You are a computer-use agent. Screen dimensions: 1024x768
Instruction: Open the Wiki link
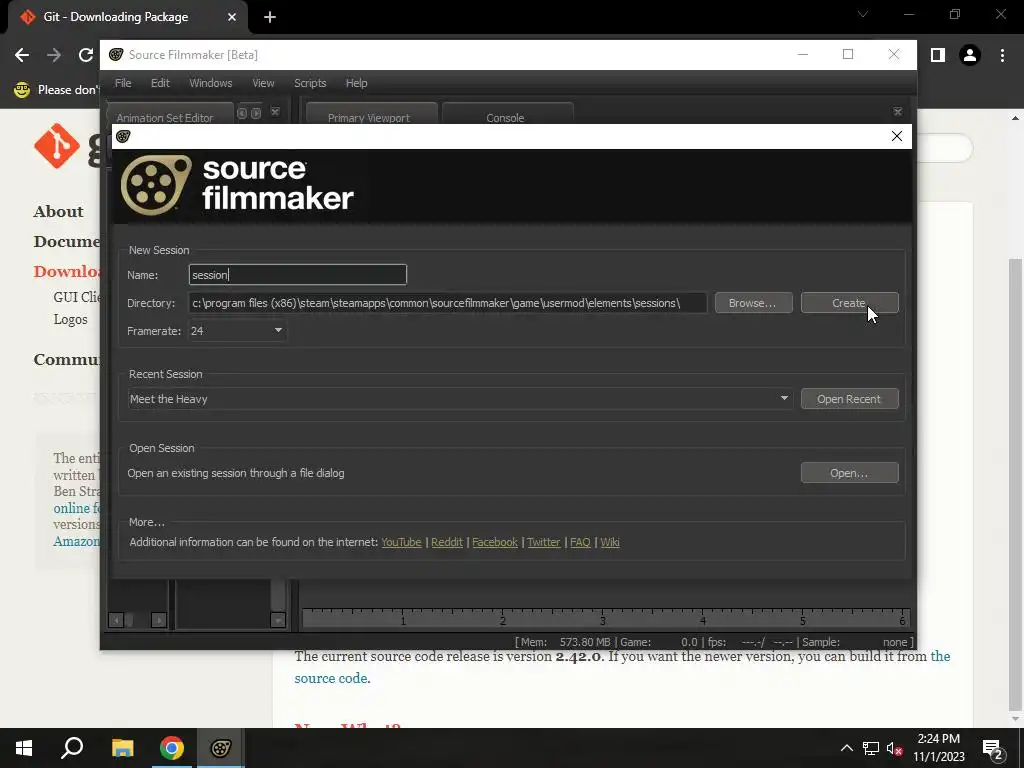609,542
